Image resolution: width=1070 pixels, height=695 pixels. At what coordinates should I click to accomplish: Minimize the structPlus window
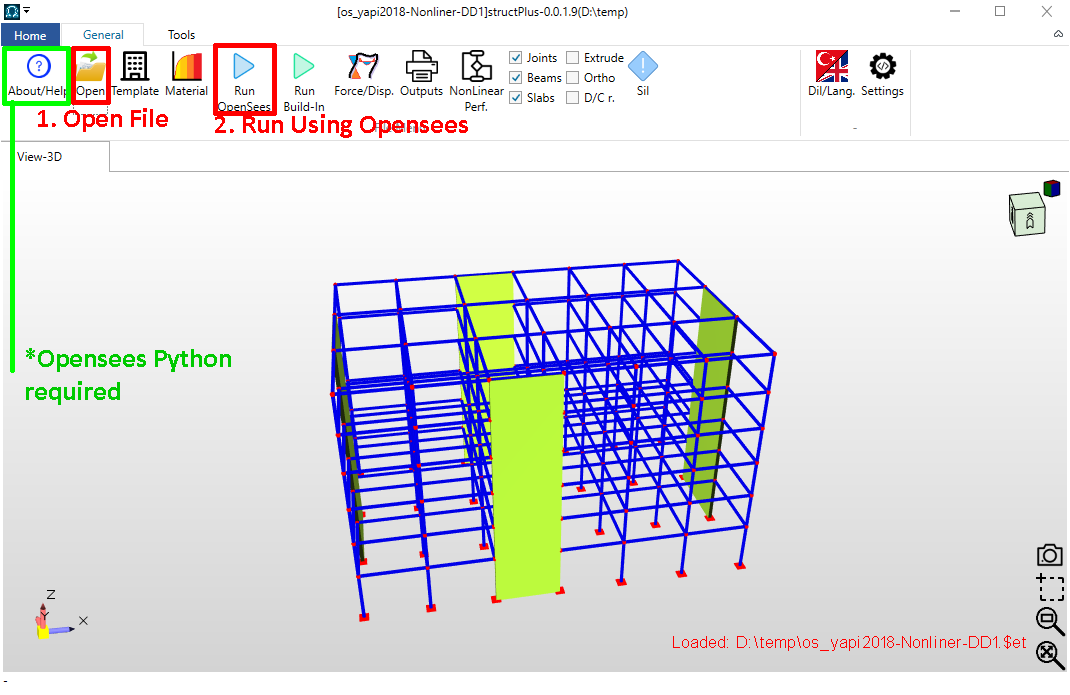955,12
